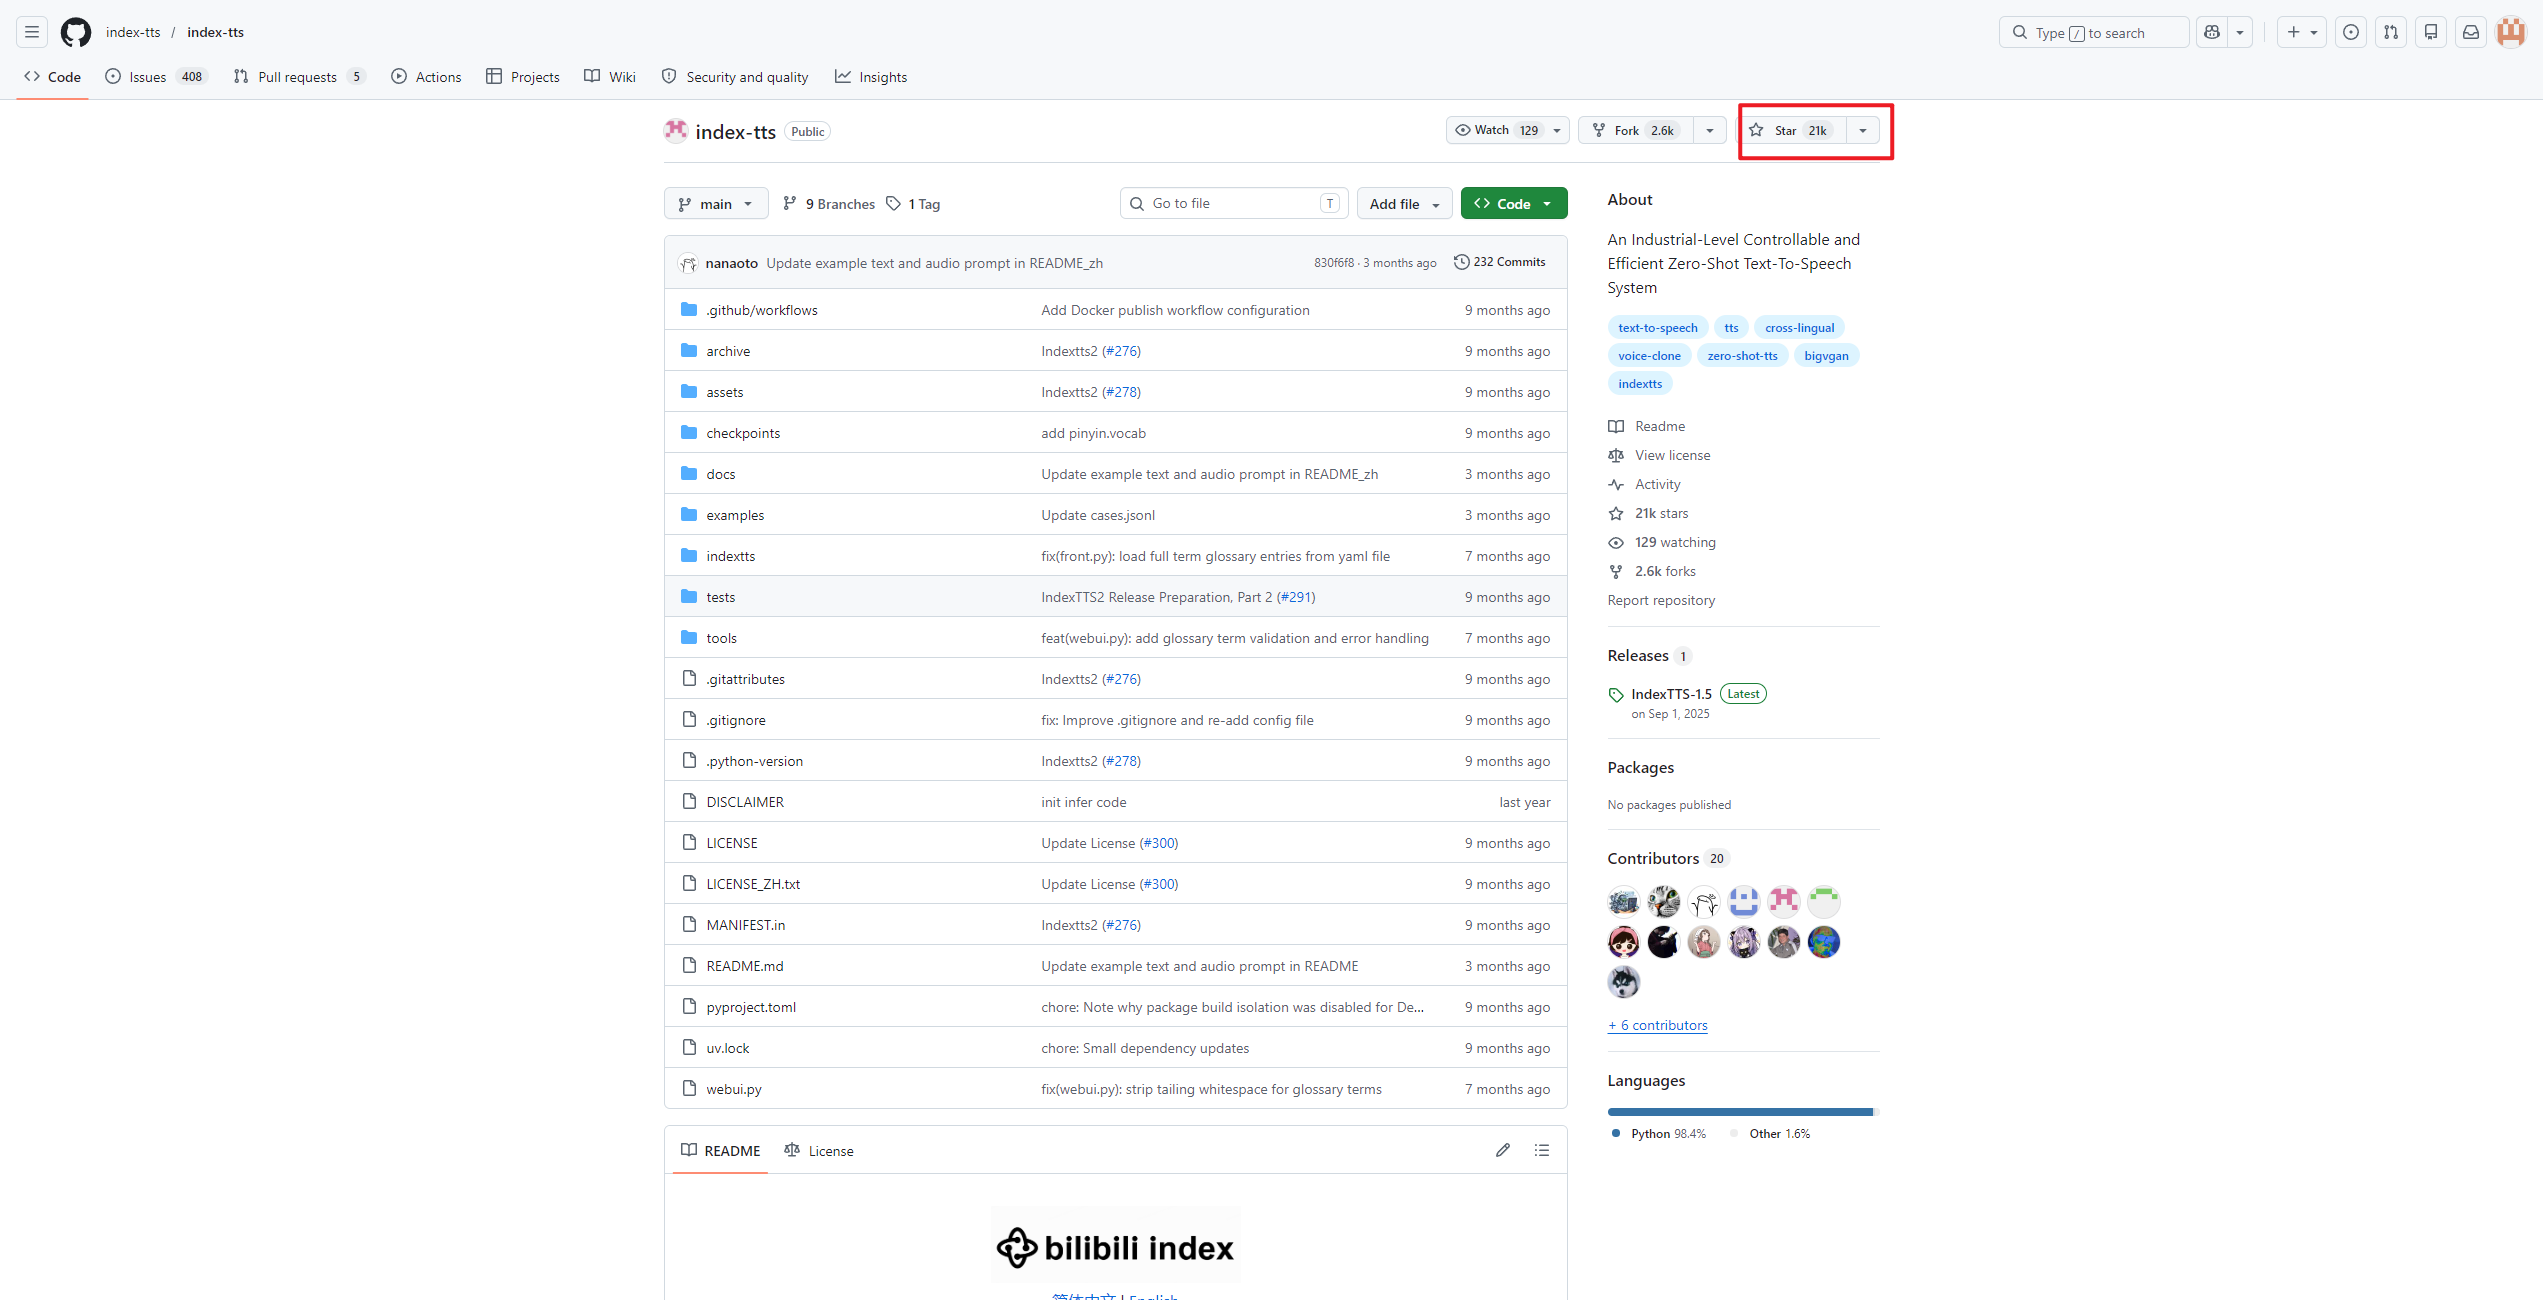Open the create new plus dropdown
The height and width of the screenshot is (1300, 2543).
pyautogui.click(x=2301, y=32)
